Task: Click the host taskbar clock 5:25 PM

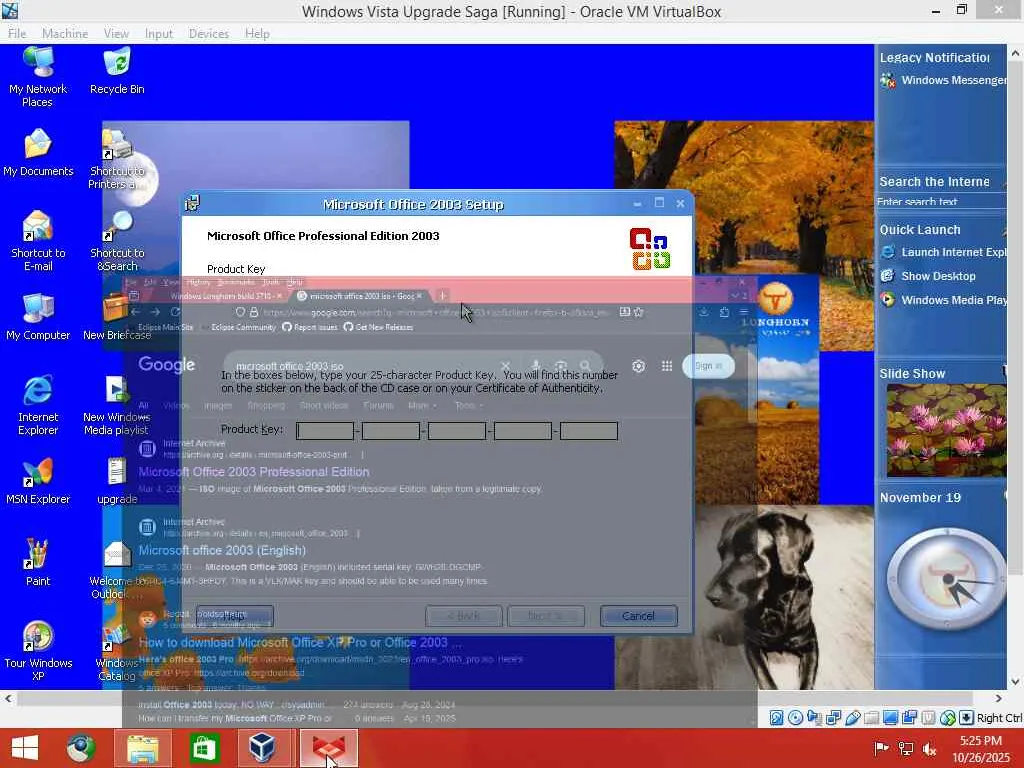Action: coord(981,741)
